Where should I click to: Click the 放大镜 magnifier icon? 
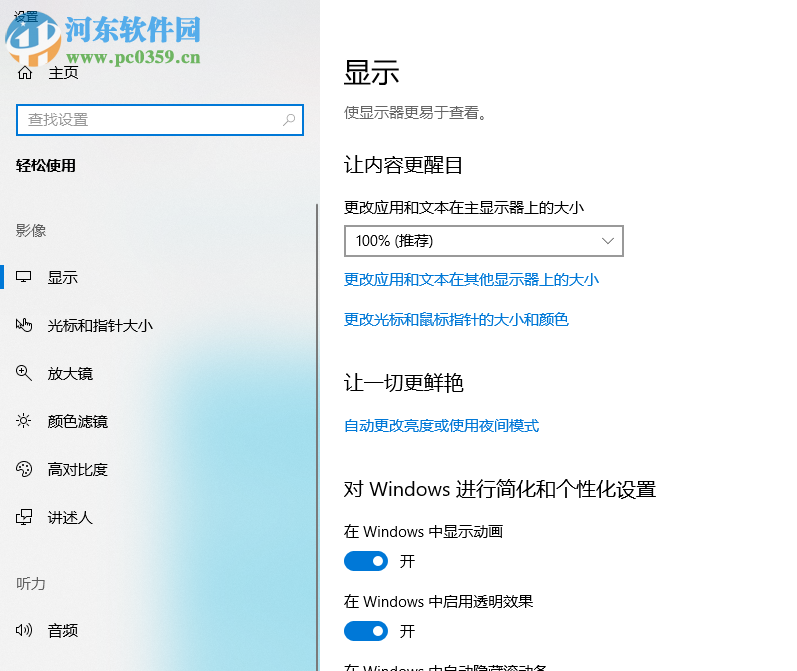click(x=23, y=373)
